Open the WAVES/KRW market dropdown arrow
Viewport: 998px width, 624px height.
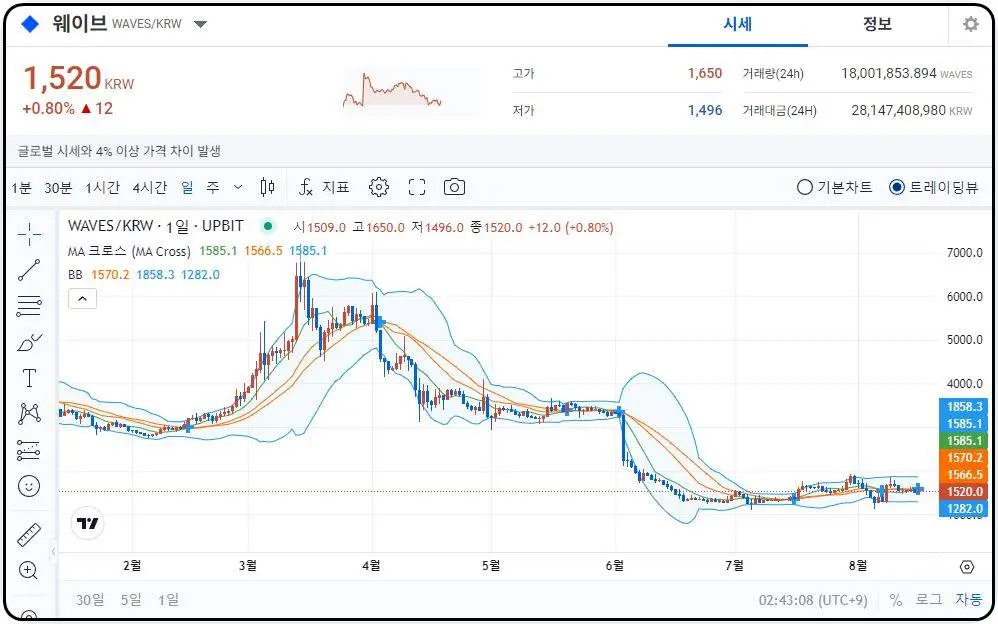click(x=200, y=24)
